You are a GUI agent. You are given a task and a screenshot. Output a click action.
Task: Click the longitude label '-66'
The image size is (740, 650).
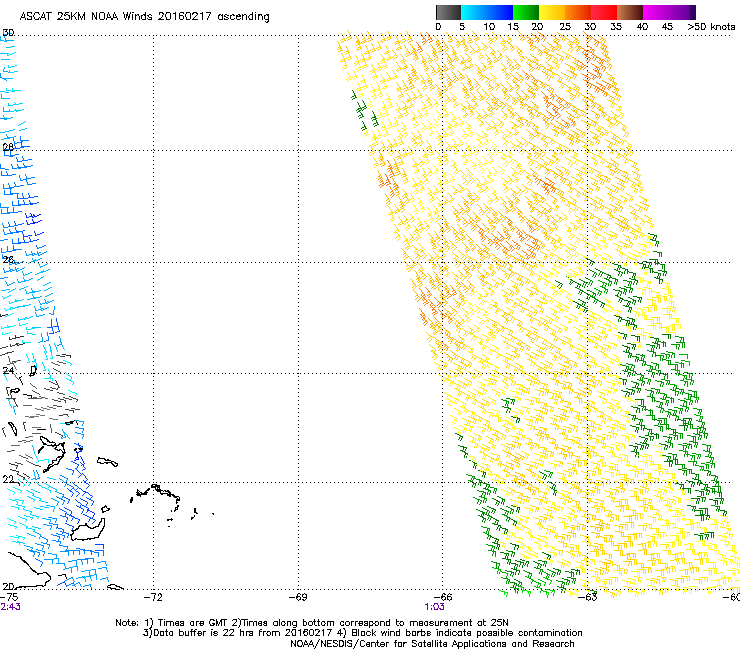pyautogui.click(x=443, y=597)
